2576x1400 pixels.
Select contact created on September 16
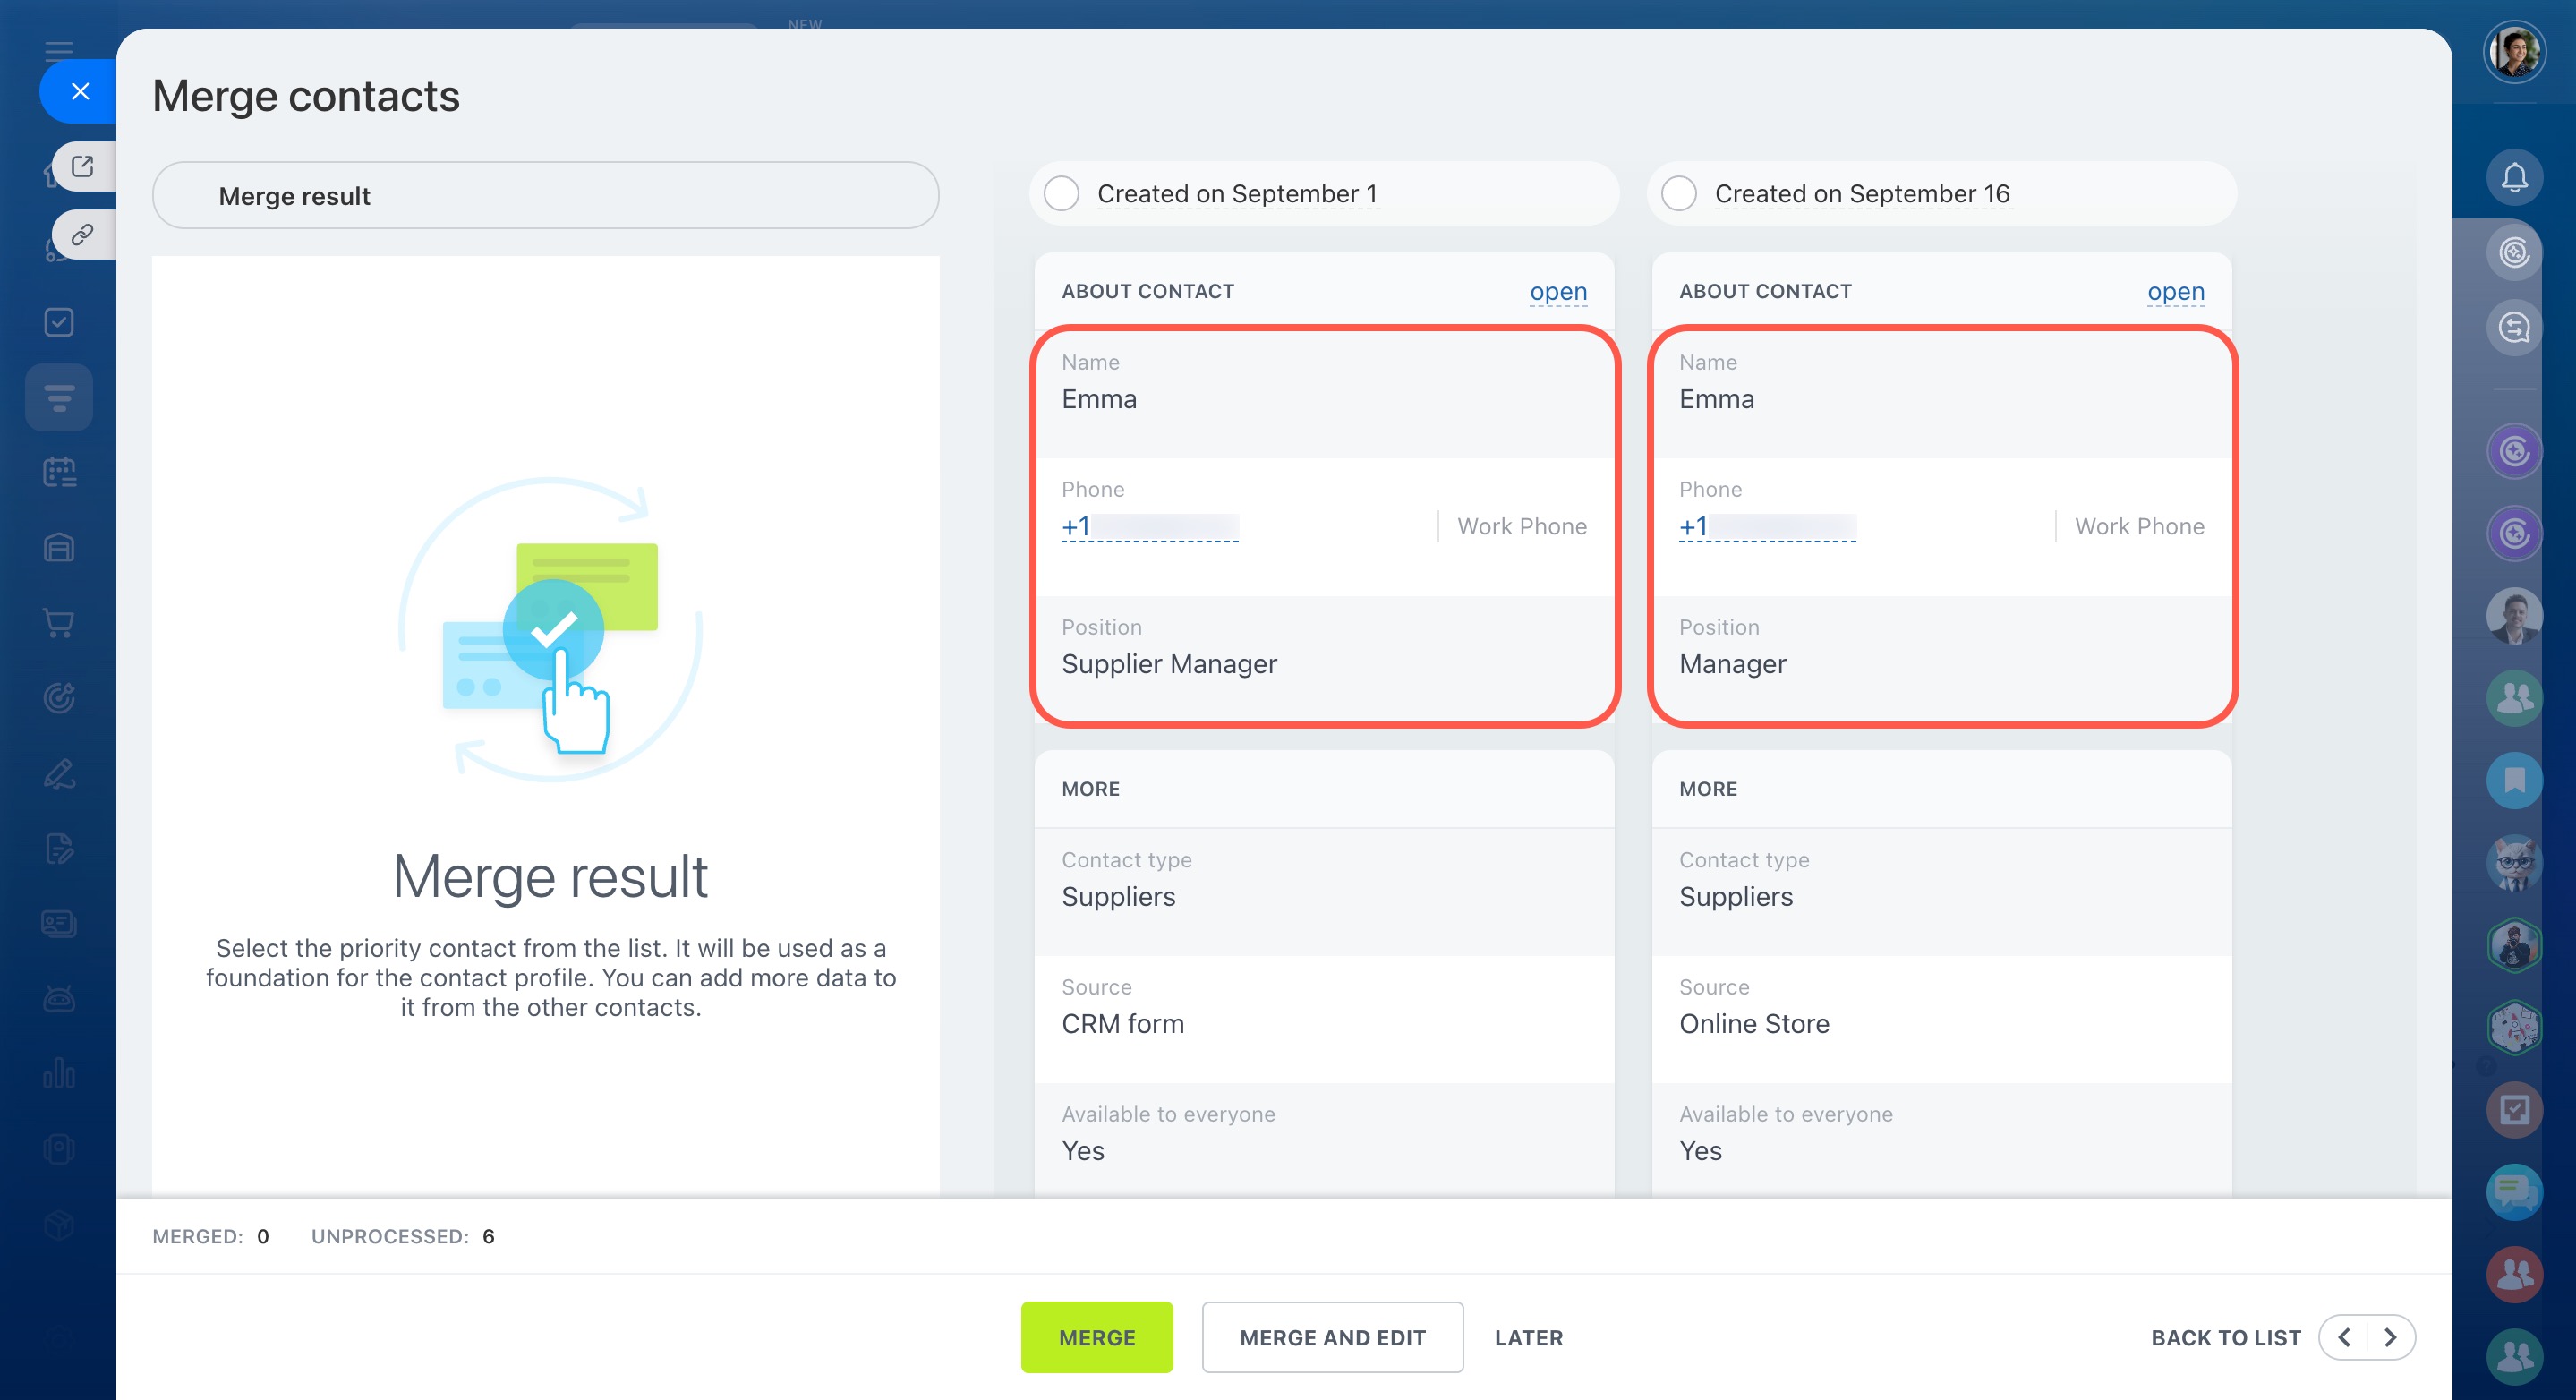pyautogui.click(x=1678, y=193)
